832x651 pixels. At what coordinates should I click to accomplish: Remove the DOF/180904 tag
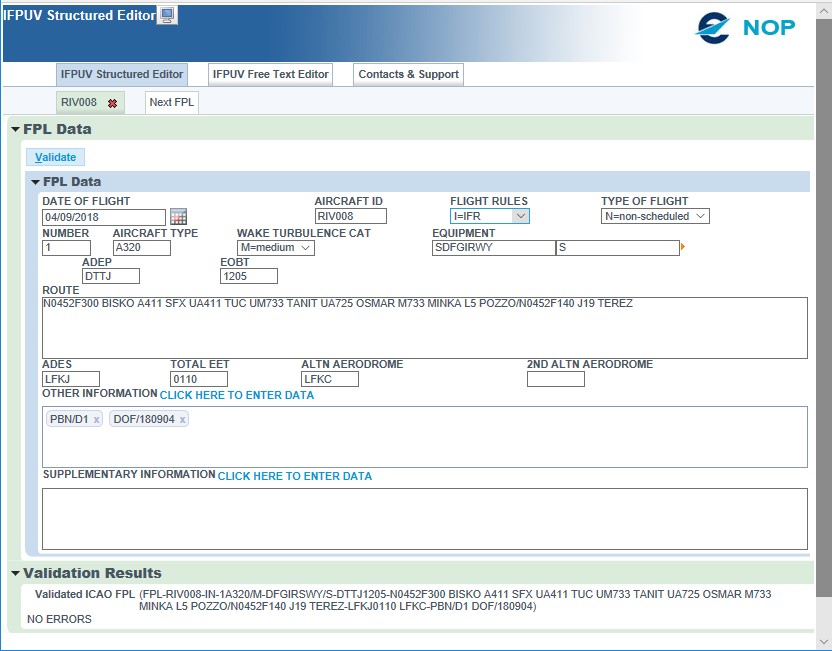[182, 420]
